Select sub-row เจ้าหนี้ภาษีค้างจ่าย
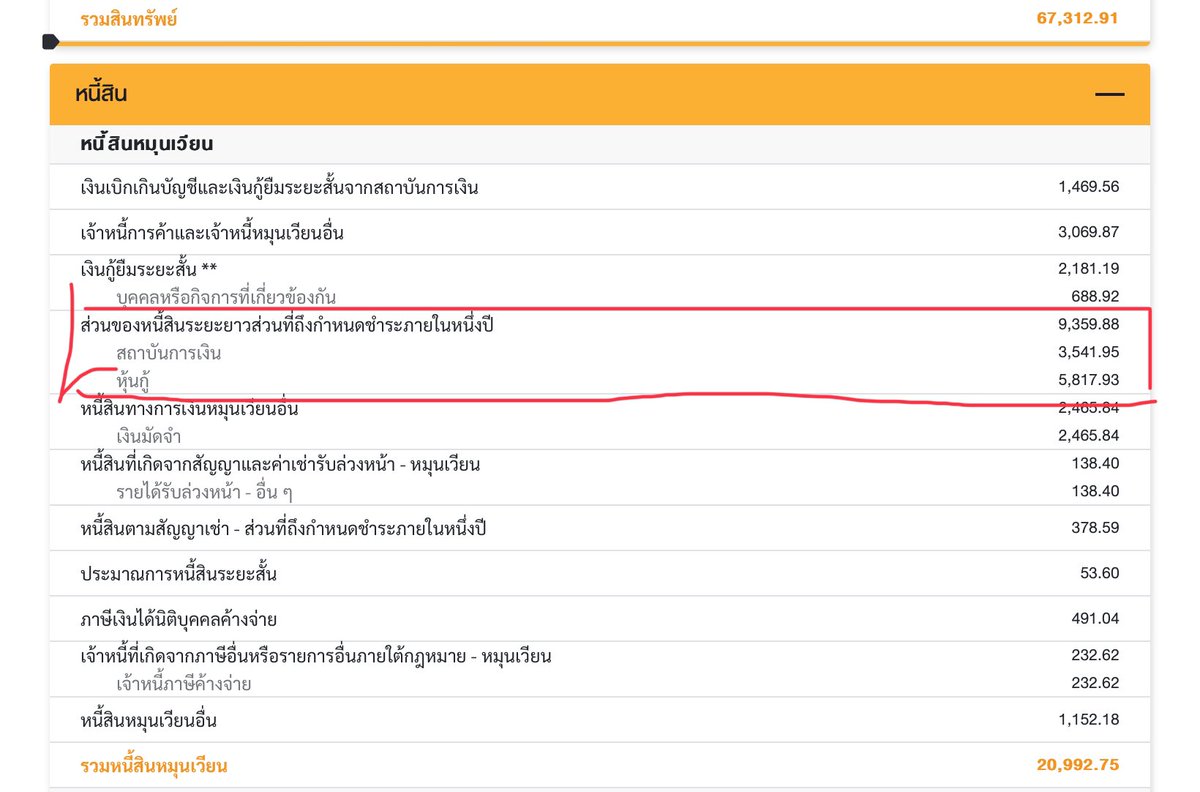This screenshot has width=1200, height=792. pyautogui.click(x=600, y=684)
